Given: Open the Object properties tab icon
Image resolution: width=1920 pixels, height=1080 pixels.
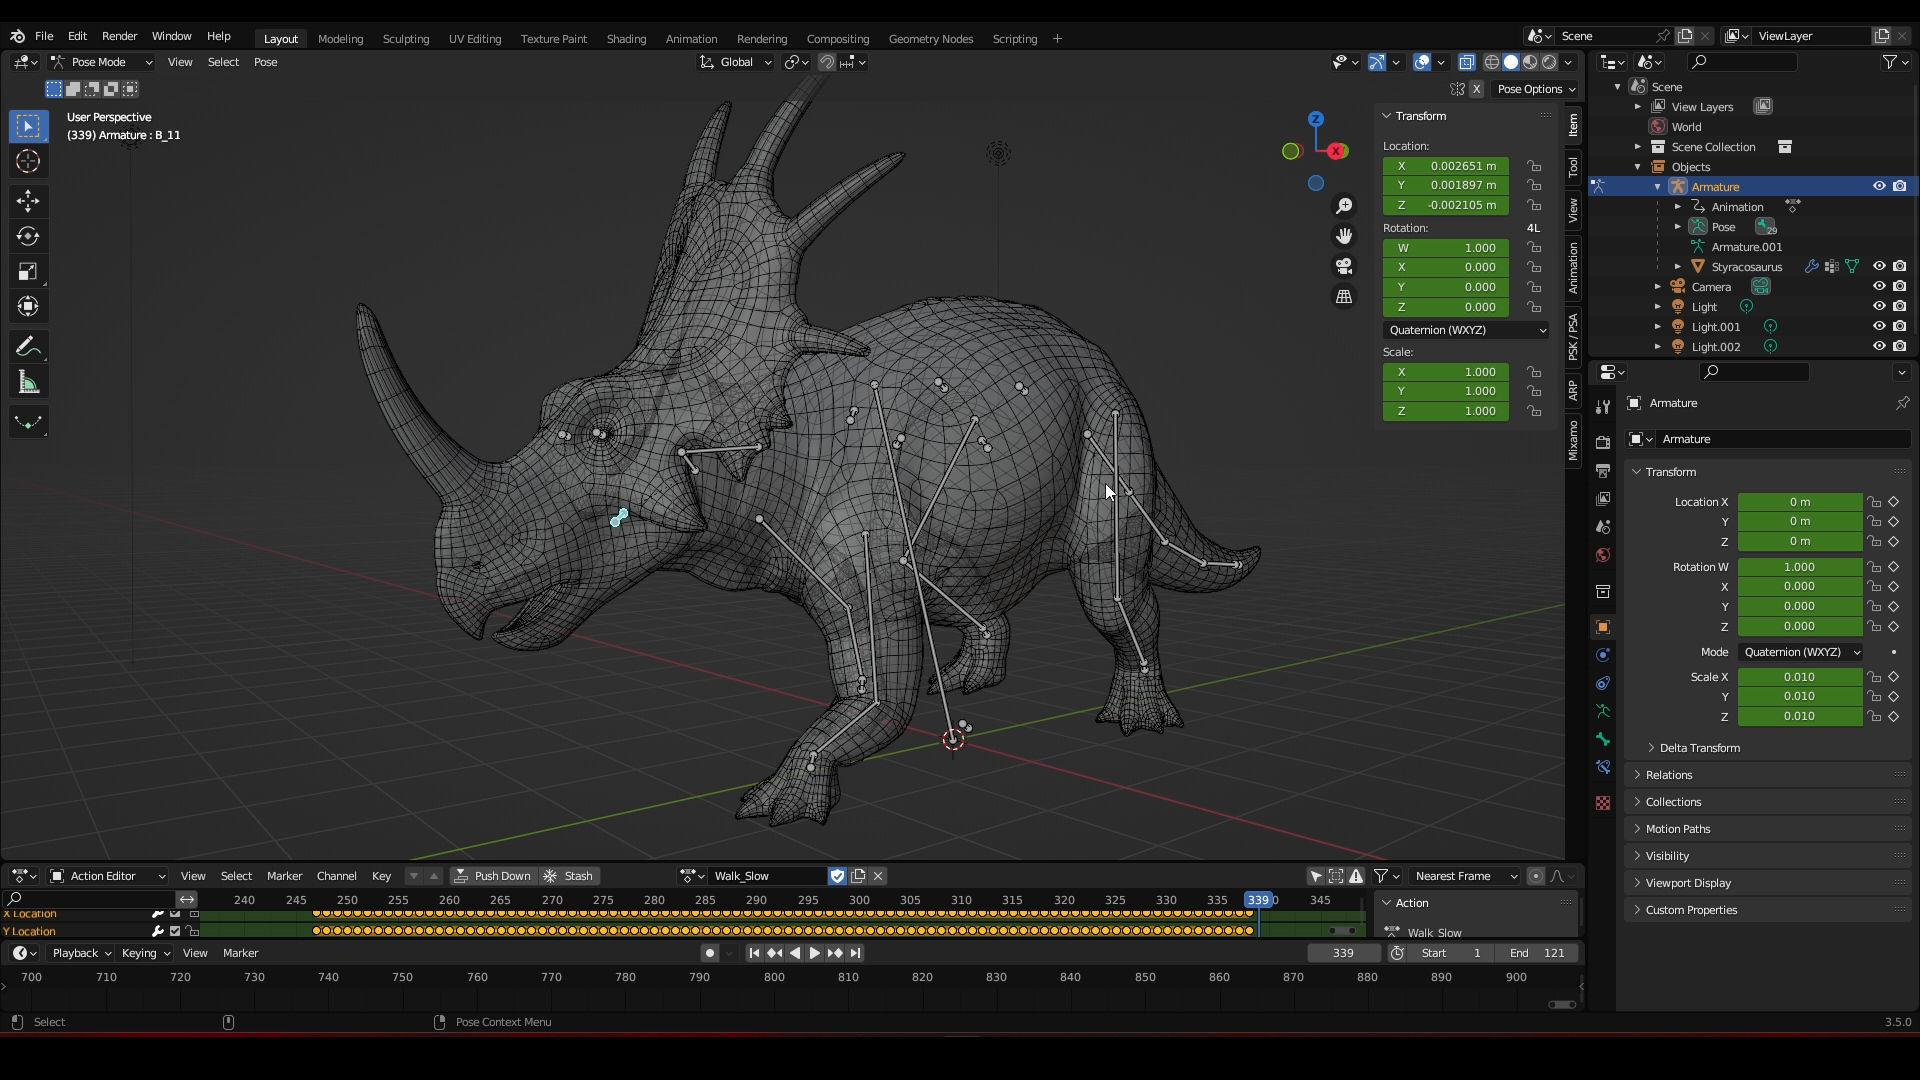Looking at the screenshot, I should [x=1603, y=627].
